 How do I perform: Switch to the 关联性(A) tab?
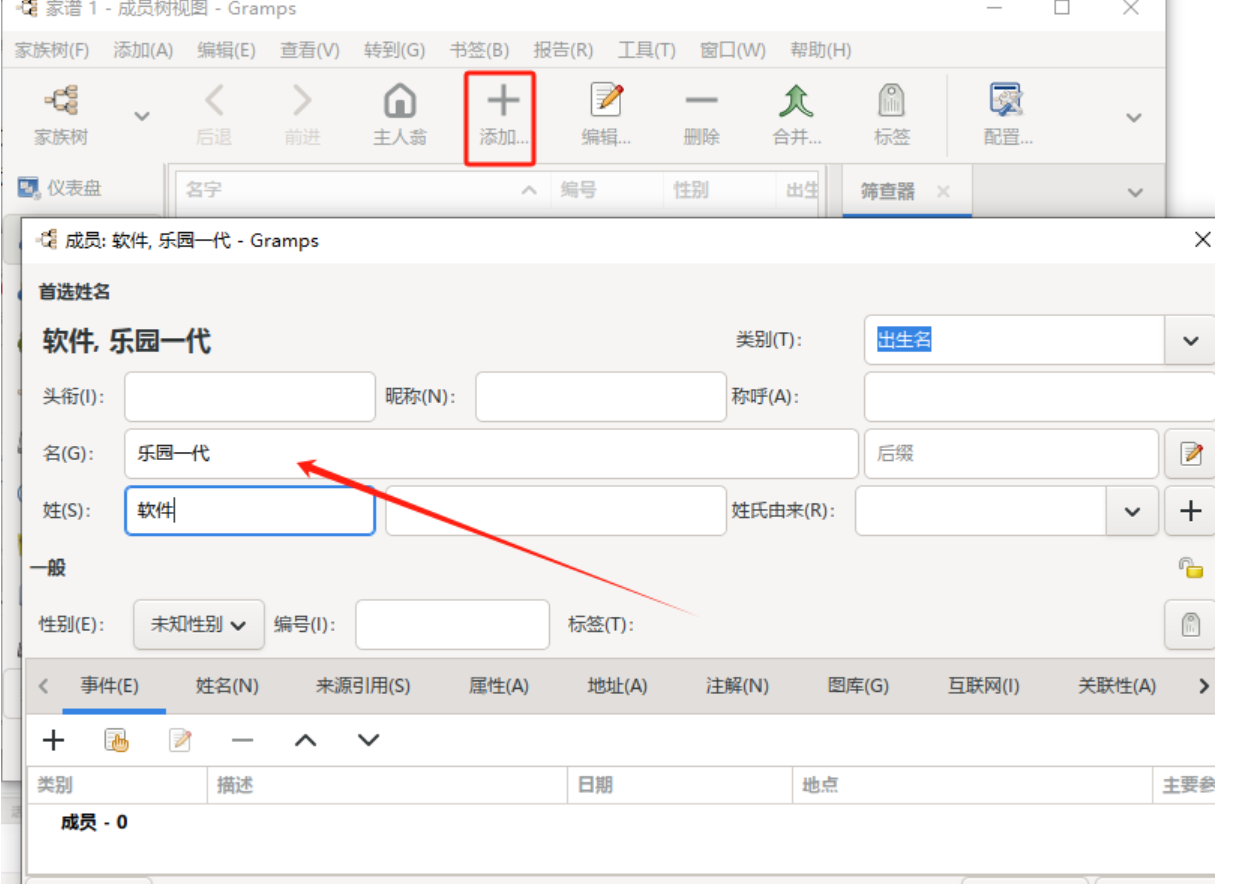tap(1116, 686)
